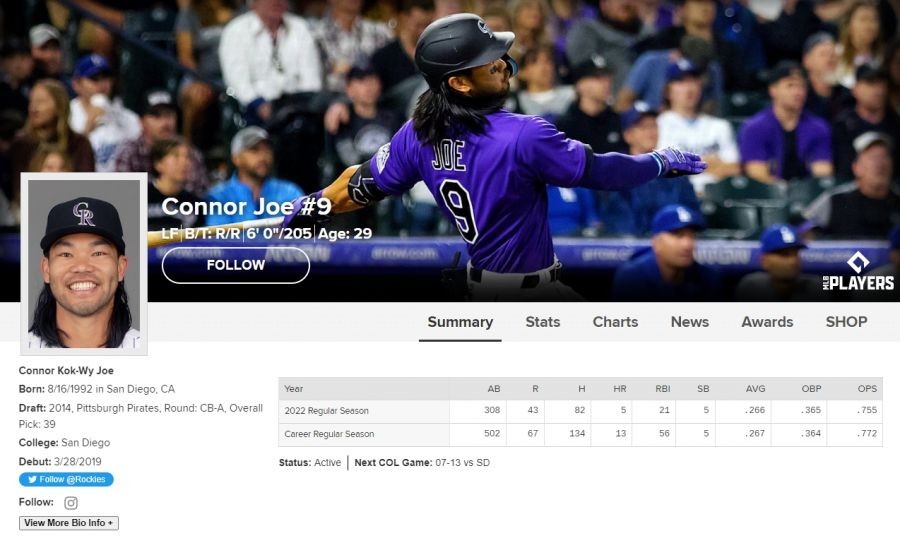Click the Year column header
The width and height of the screenshot is (900, 543).
(x=293, y=389)
